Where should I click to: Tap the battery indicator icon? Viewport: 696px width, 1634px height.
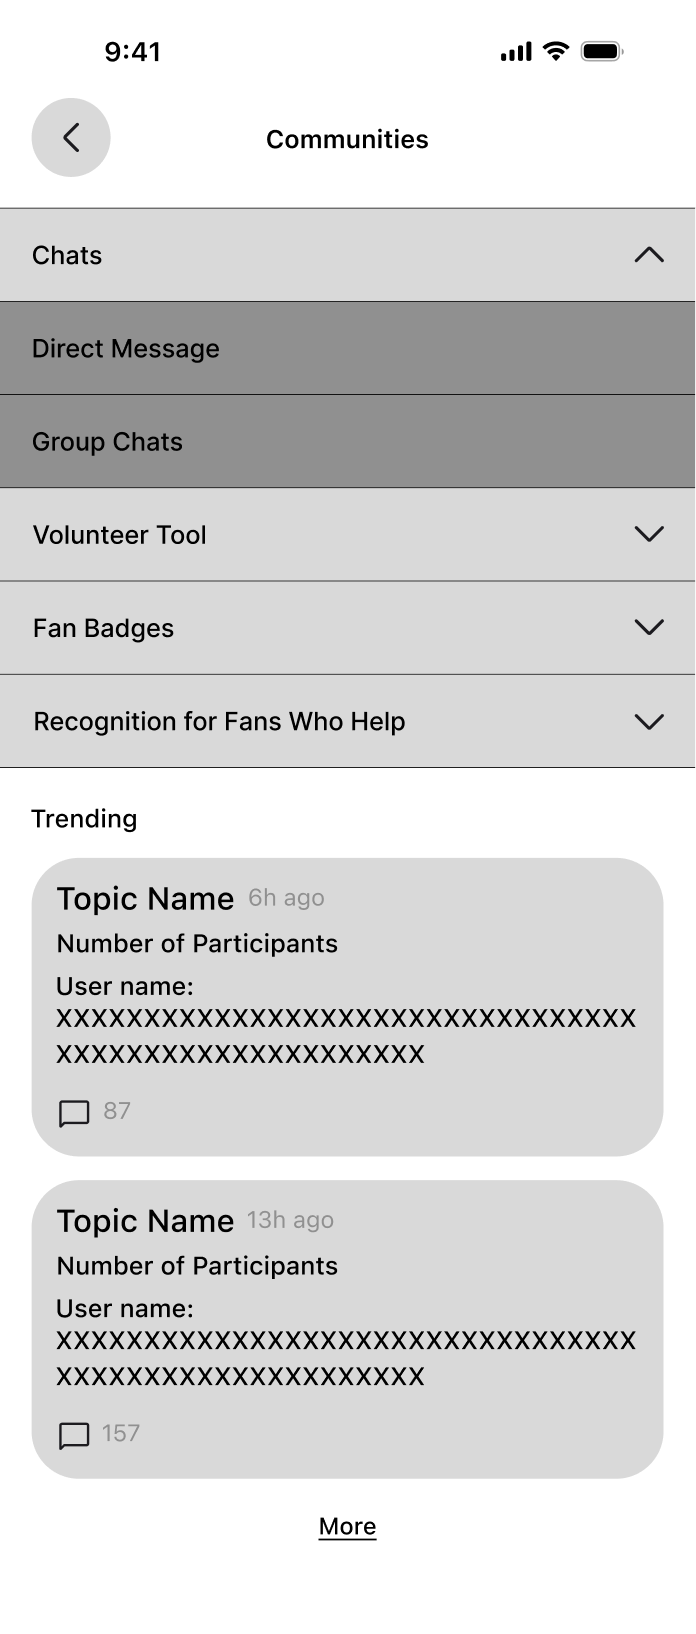(x=602, y=51)
